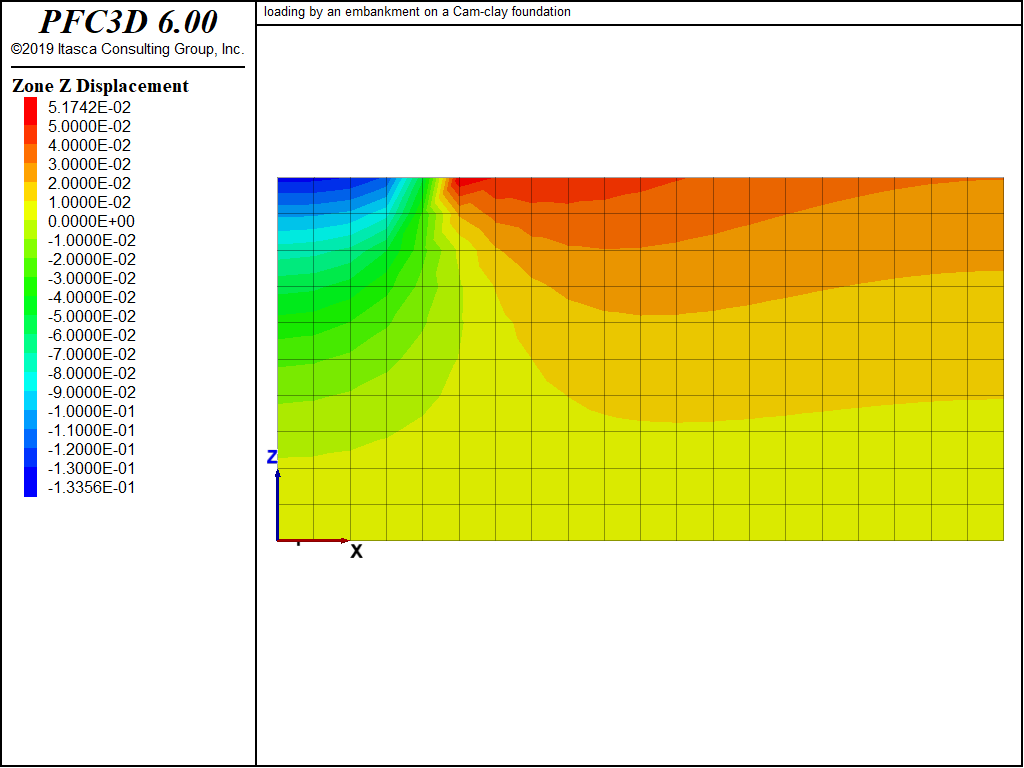The width and height of the screenshot is (1024, 768).
Task: Click the legend value 3.0000E-02
Action: [89, 164]
